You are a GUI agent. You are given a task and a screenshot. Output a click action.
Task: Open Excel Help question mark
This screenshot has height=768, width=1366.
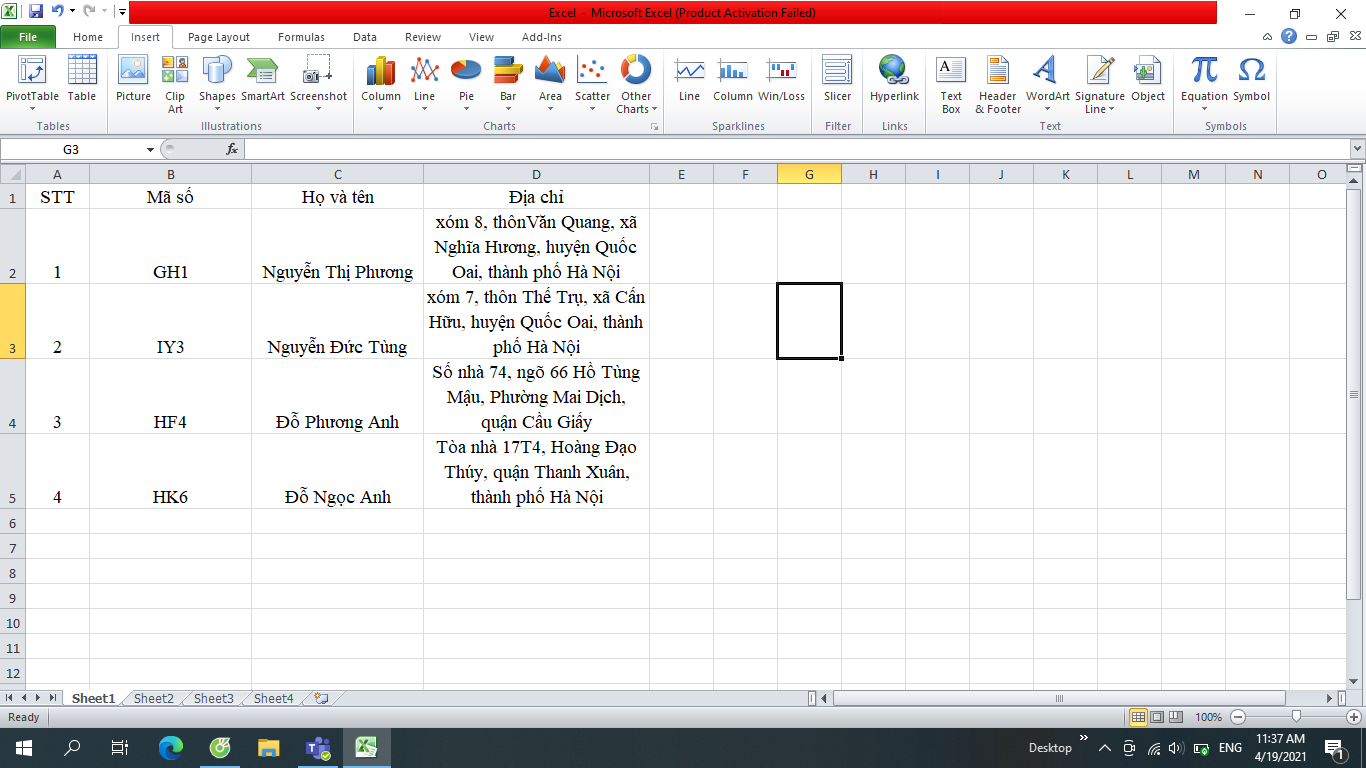pyautogui.click(x=1289, y=36)
